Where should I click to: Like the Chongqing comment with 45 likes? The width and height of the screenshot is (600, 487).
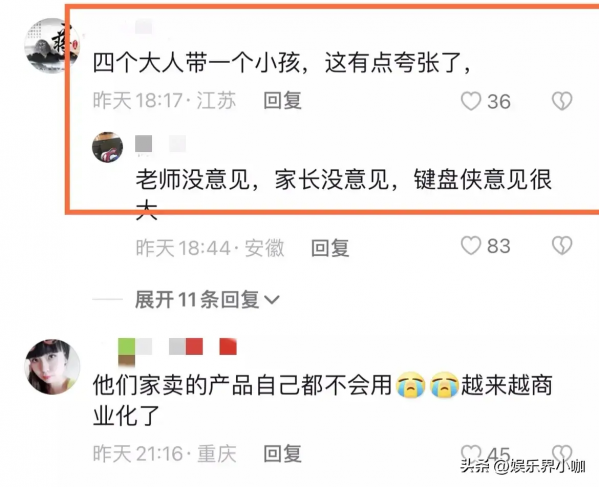[x=471, y=453]
